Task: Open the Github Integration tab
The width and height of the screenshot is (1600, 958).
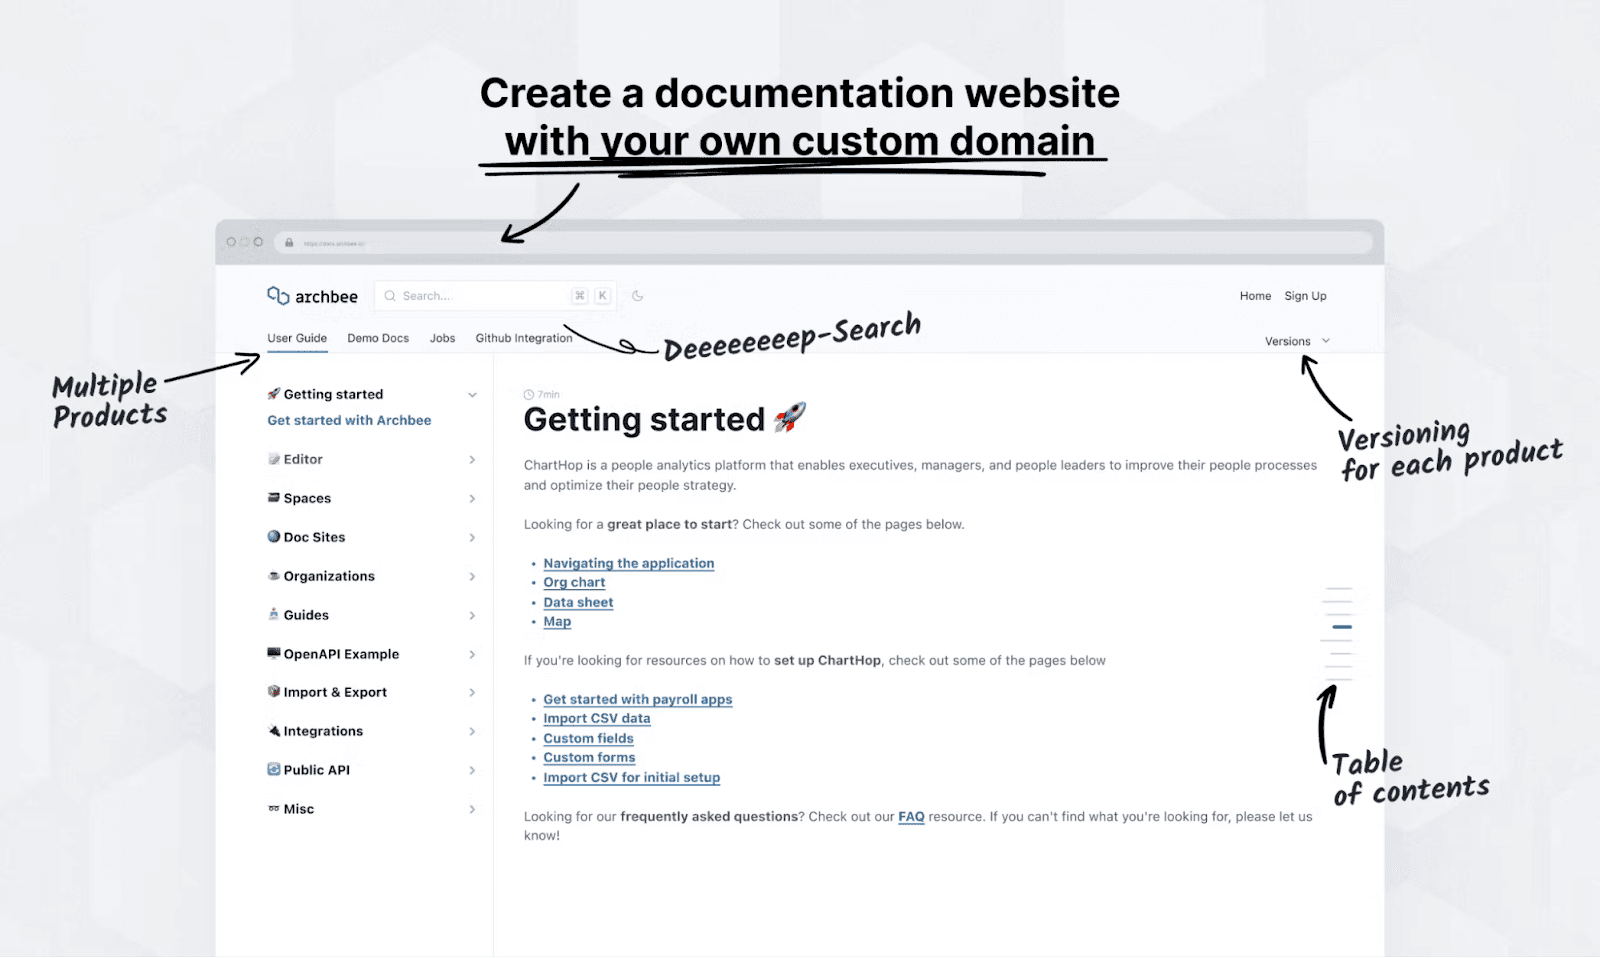Action: point(524,338)
